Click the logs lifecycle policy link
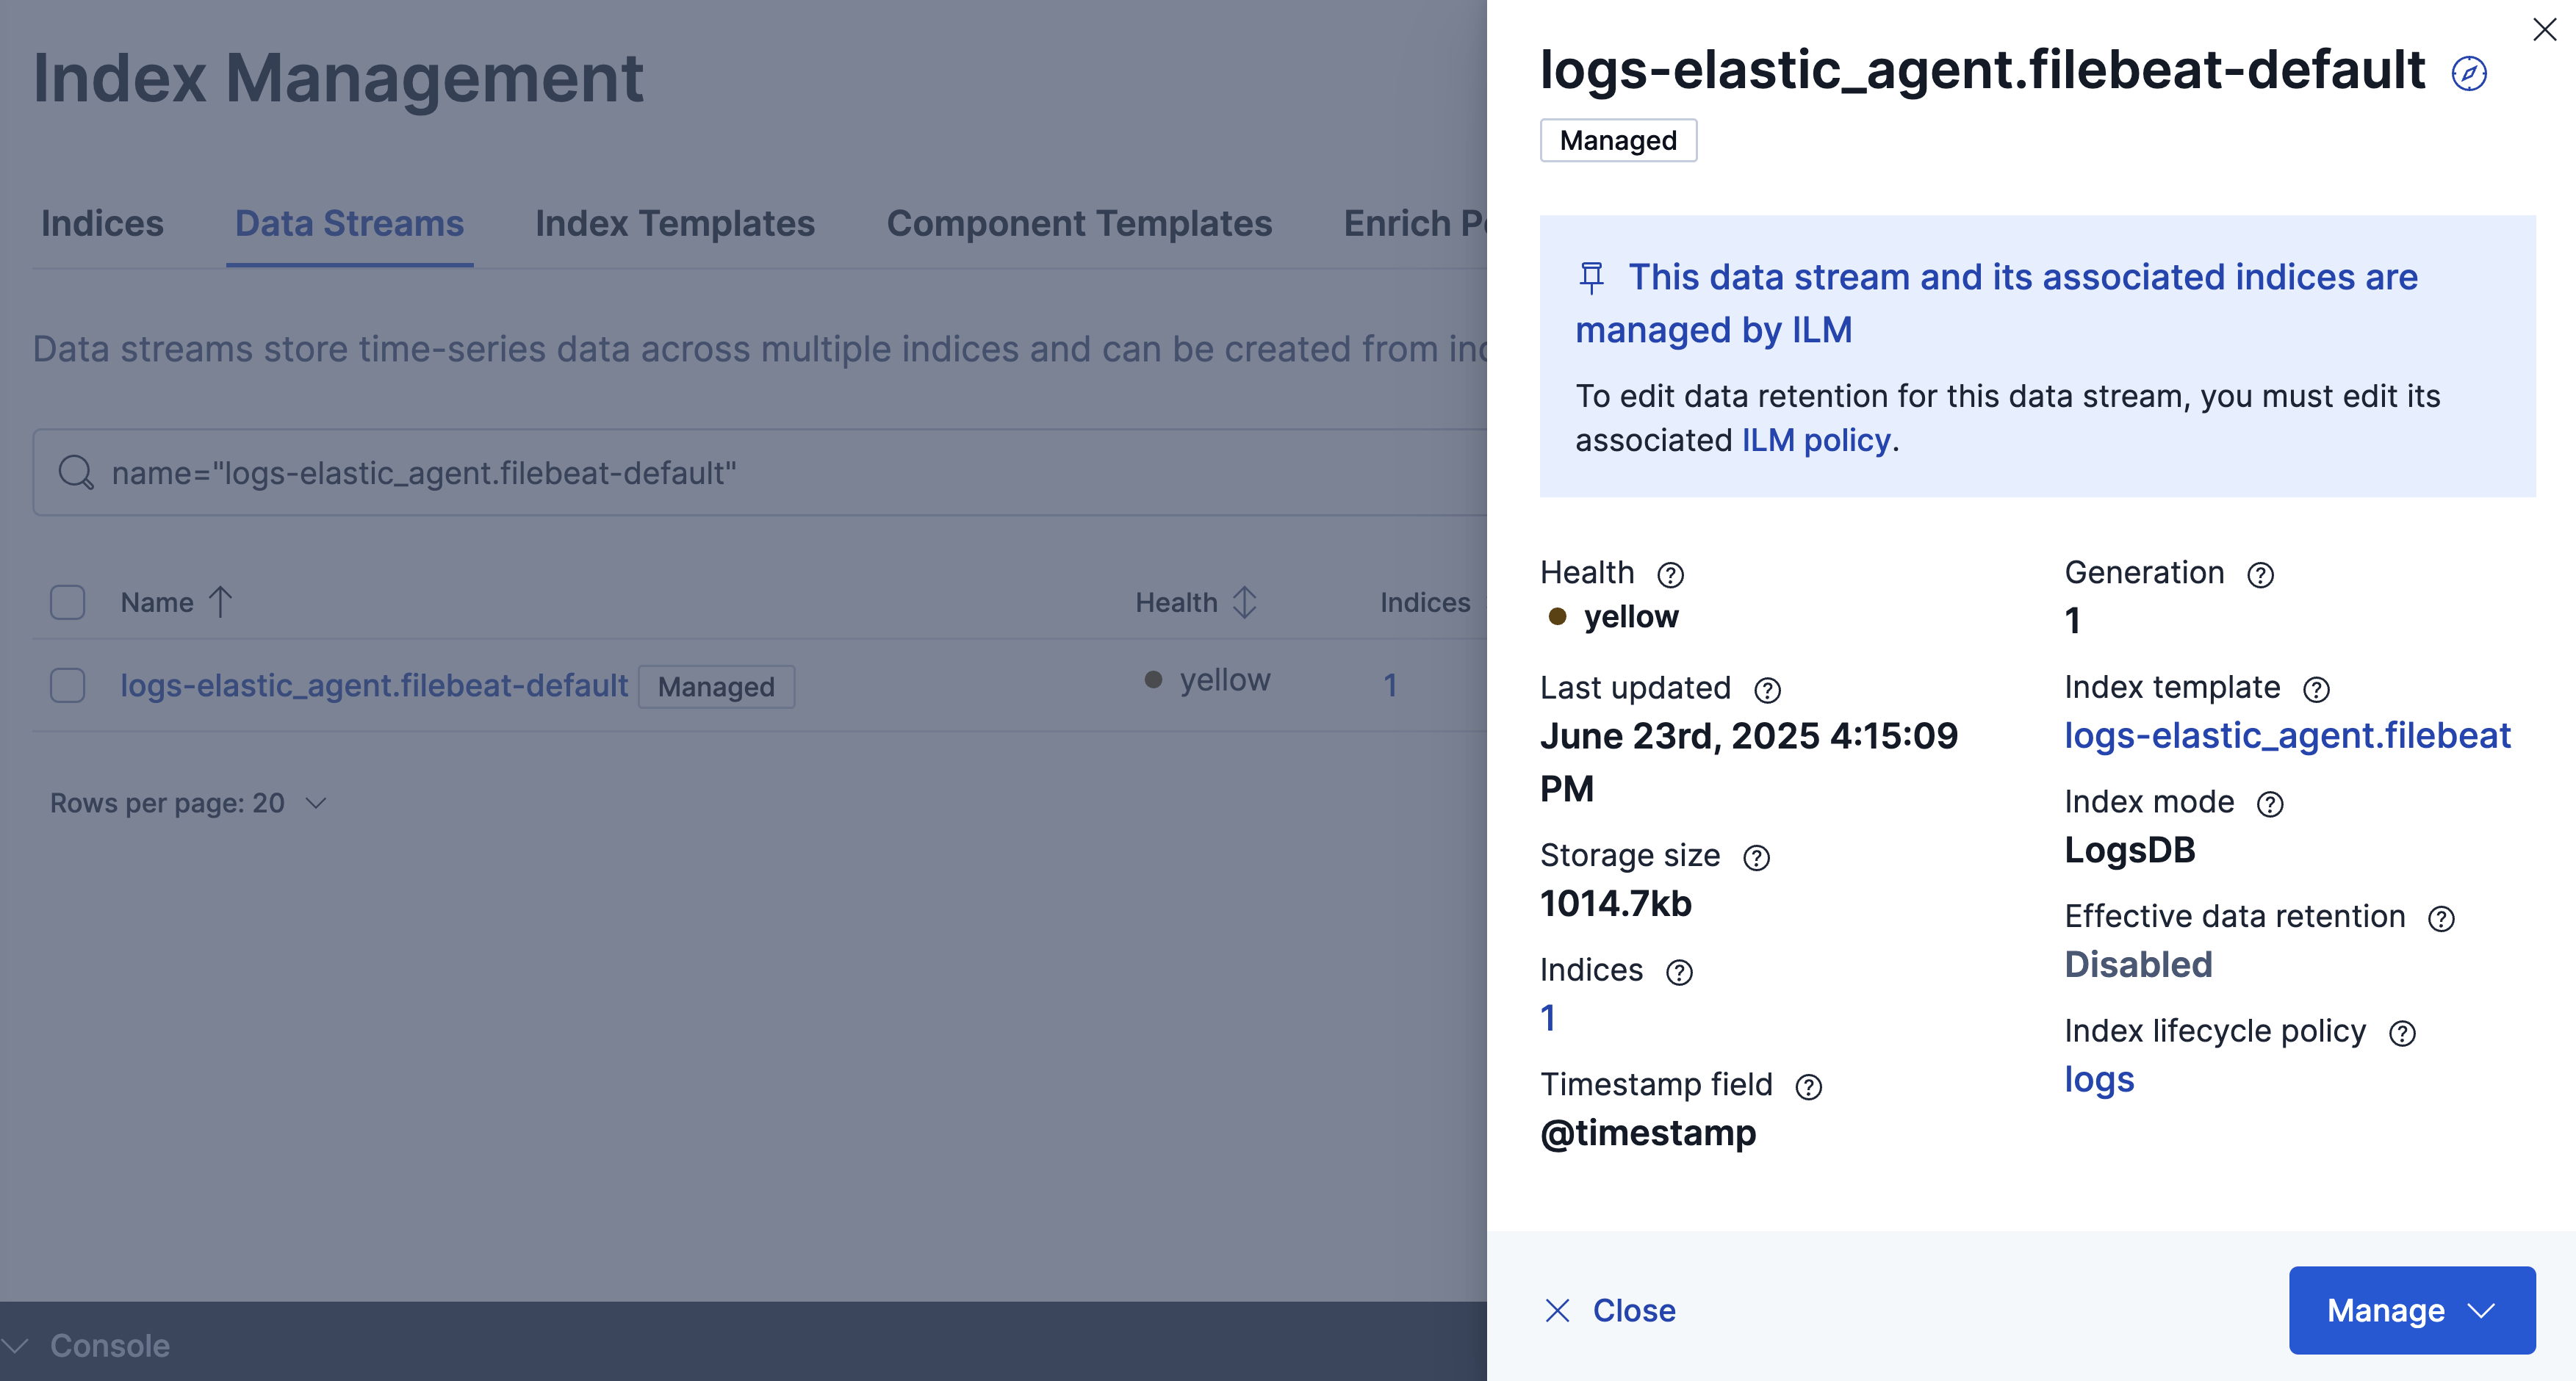 pyautogui.click(x=2098, y=1079)
